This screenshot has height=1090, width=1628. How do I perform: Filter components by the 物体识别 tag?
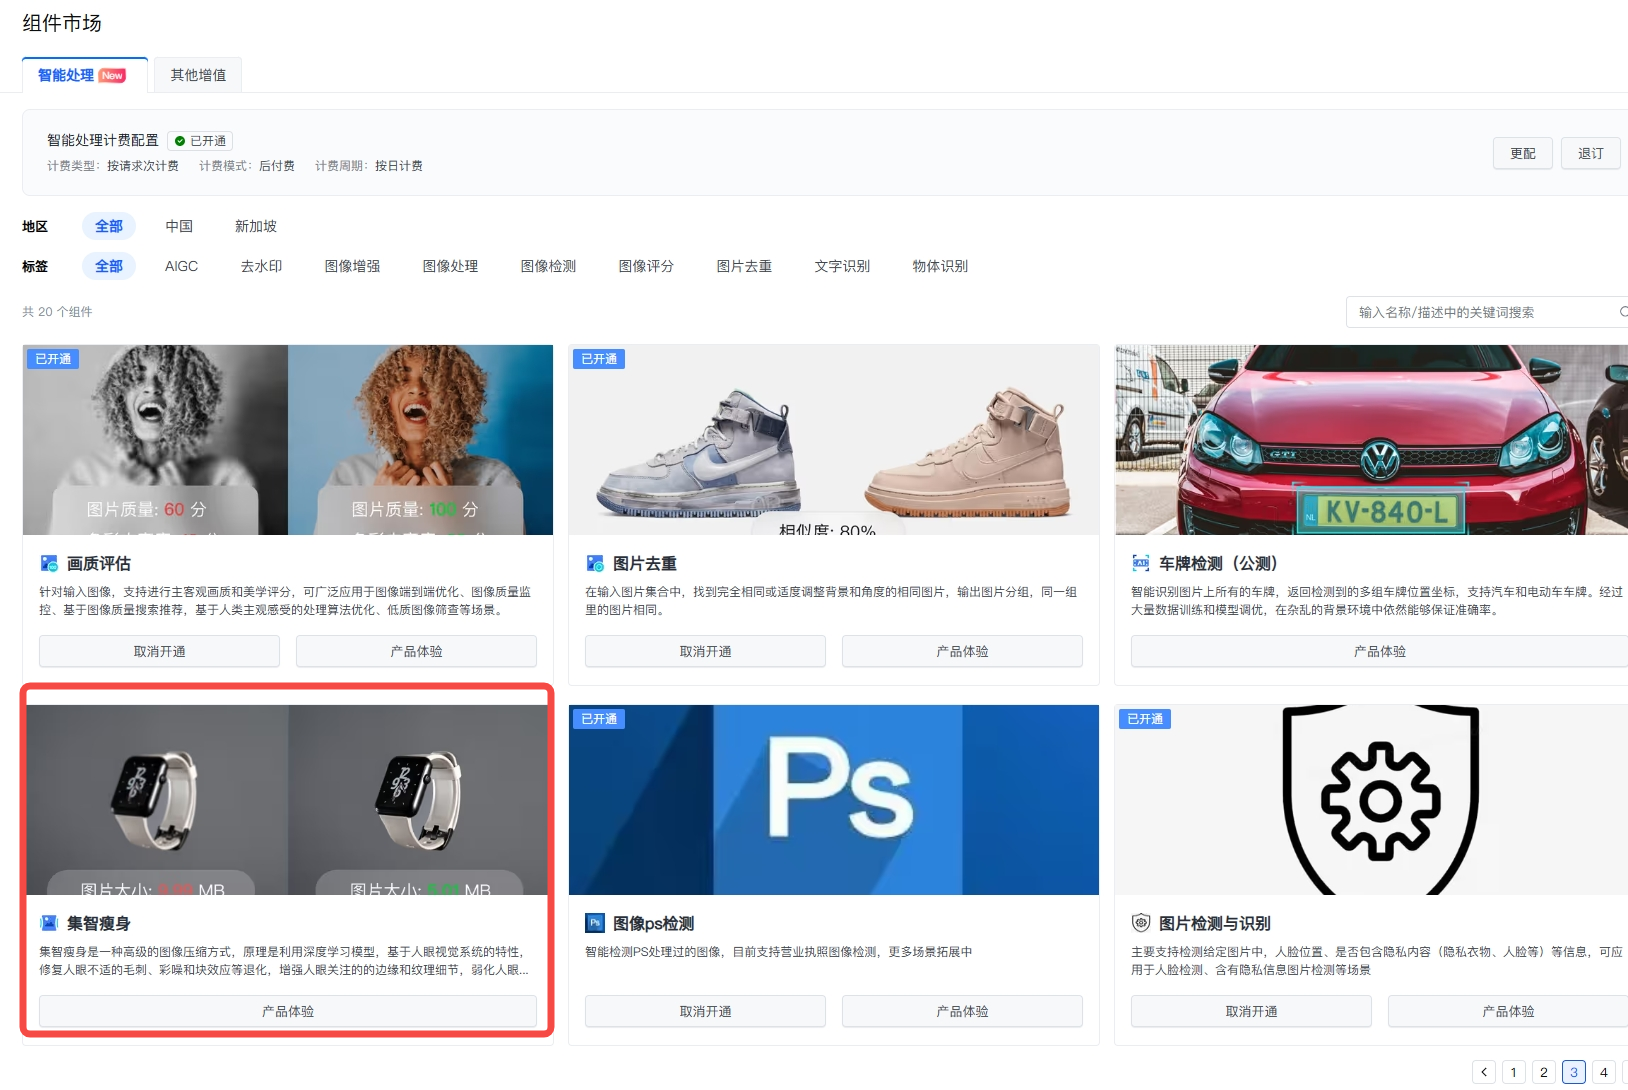pos(941,266)
